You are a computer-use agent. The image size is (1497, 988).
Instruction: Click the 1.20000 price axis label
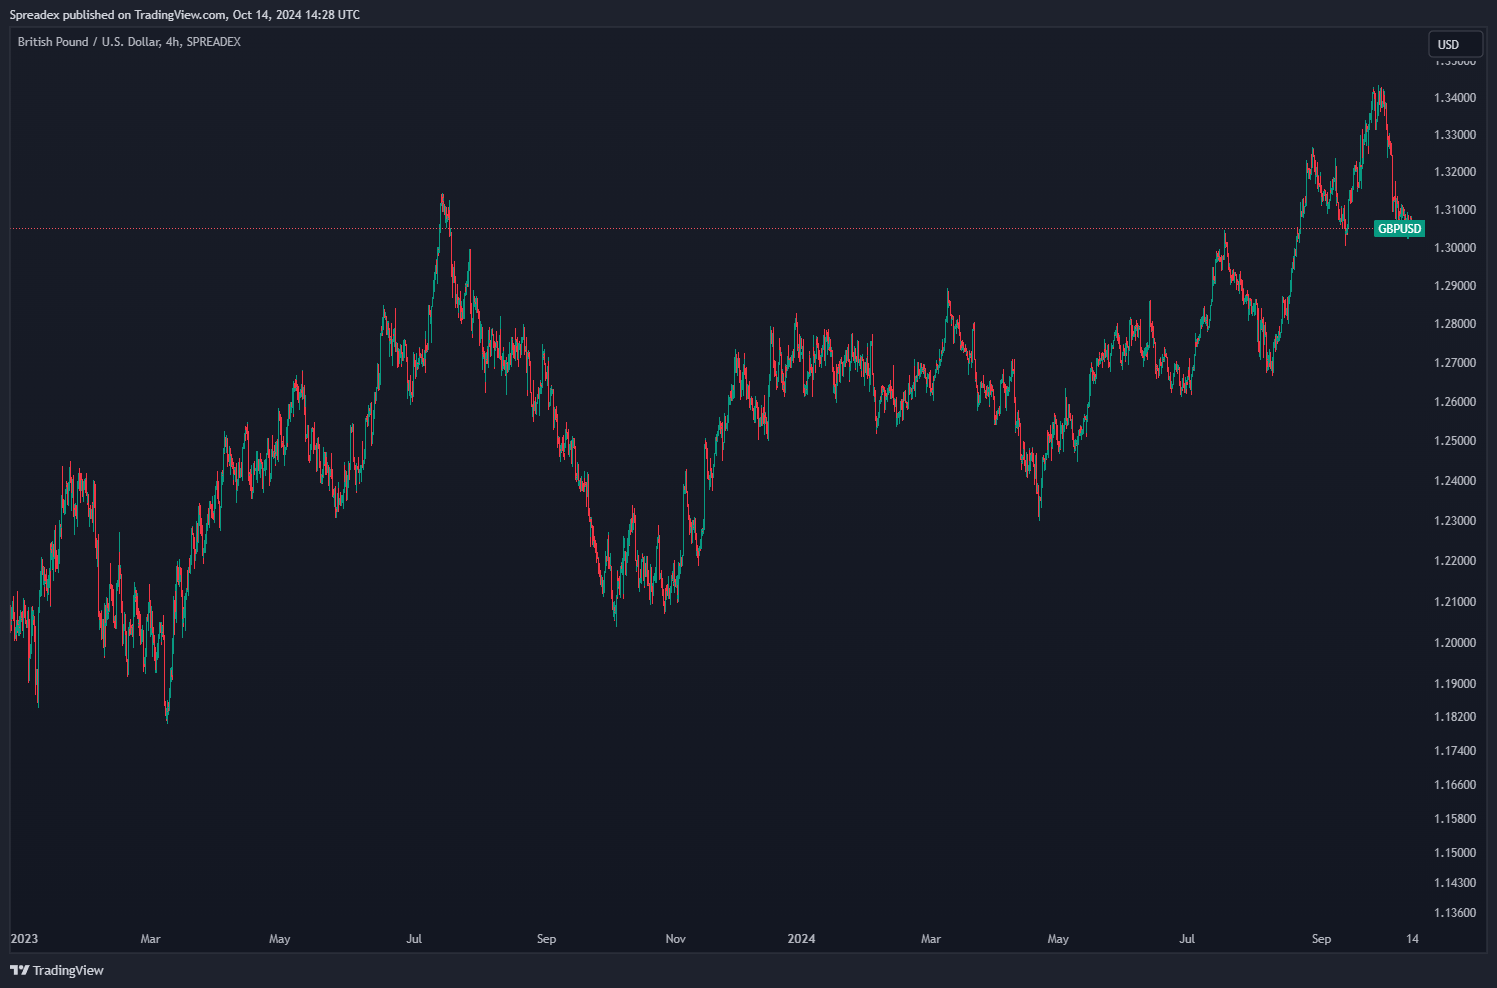[x=1455, y=643]
